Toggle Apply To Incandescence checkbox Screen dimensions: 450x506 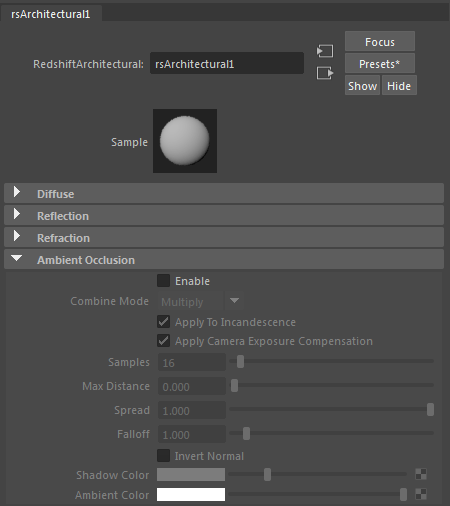point(163,322)
